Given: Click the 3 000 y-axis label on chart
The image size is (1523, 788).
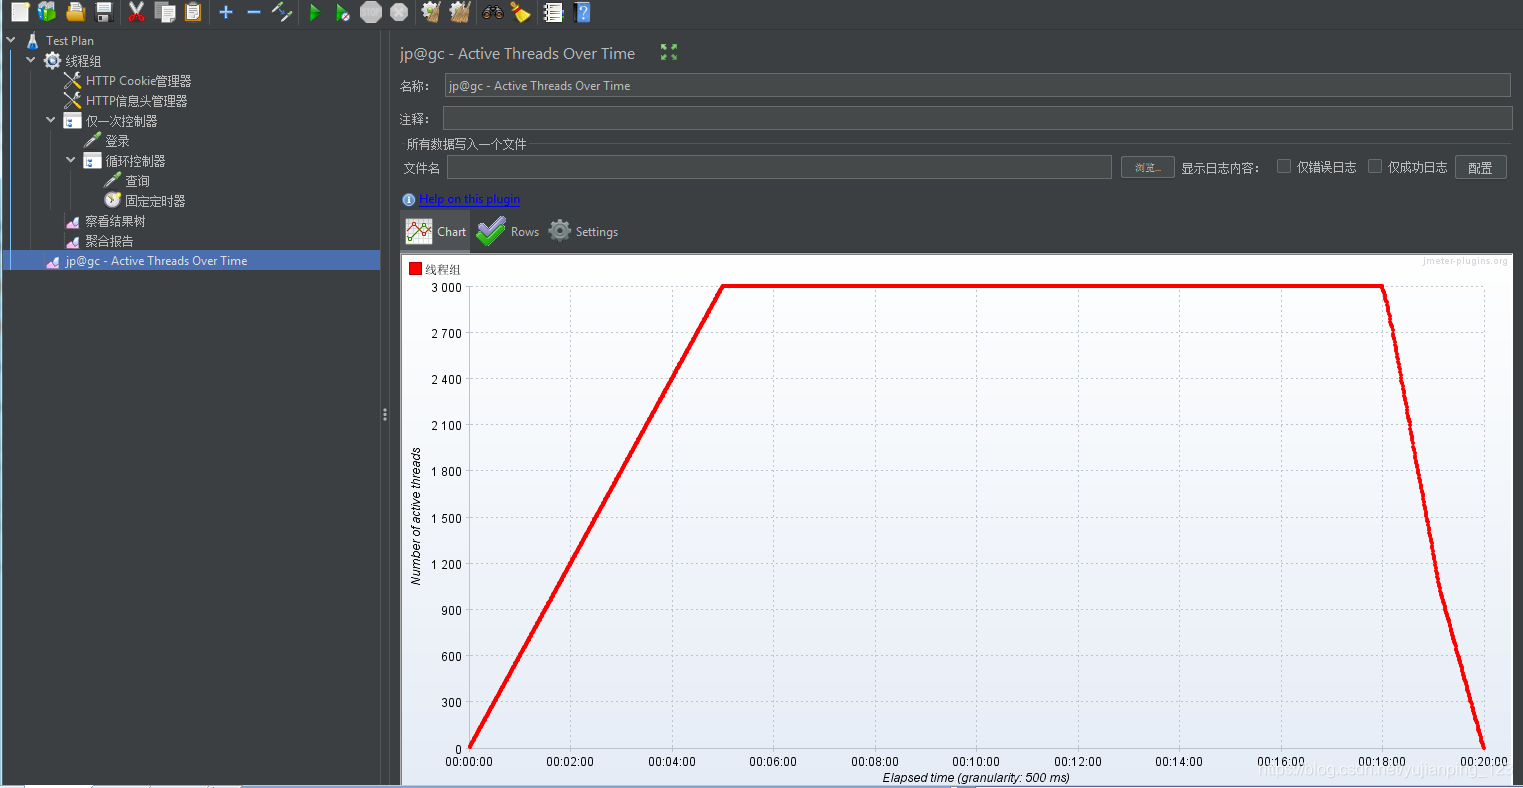Looking at the screenshot, I should [x=446, y=288].
